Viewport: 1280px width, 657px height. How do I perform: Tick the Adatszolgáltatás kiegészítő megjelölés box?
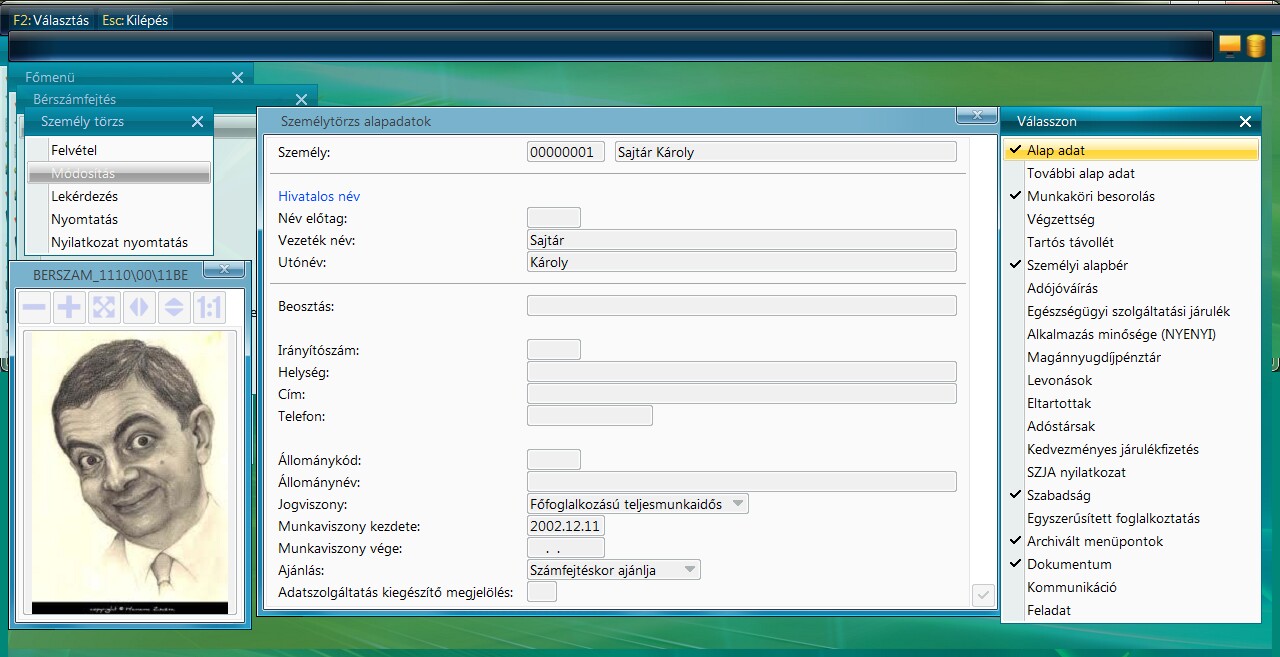[542, 592]
